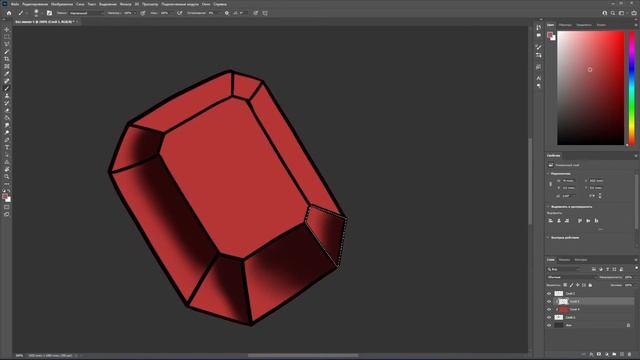This screenshot has width=640, height=360.
Task: Select the Pen tool
Action: tap(7, 140)
